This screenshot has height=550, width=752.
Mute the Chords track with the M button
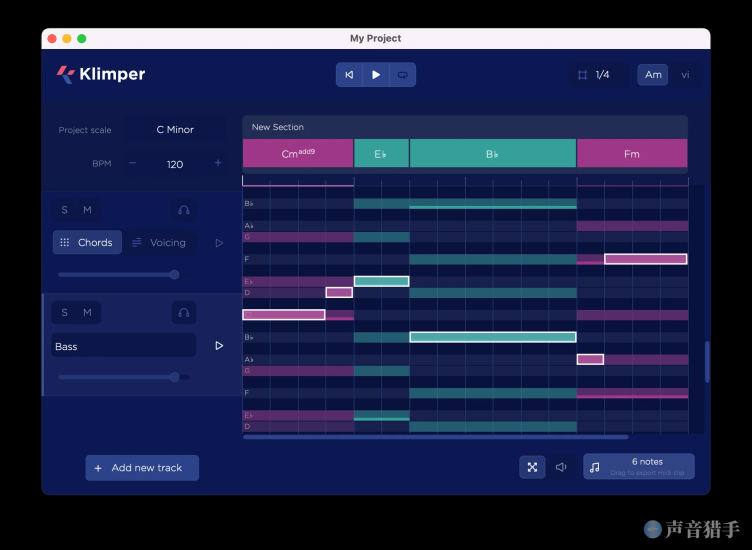87,210
